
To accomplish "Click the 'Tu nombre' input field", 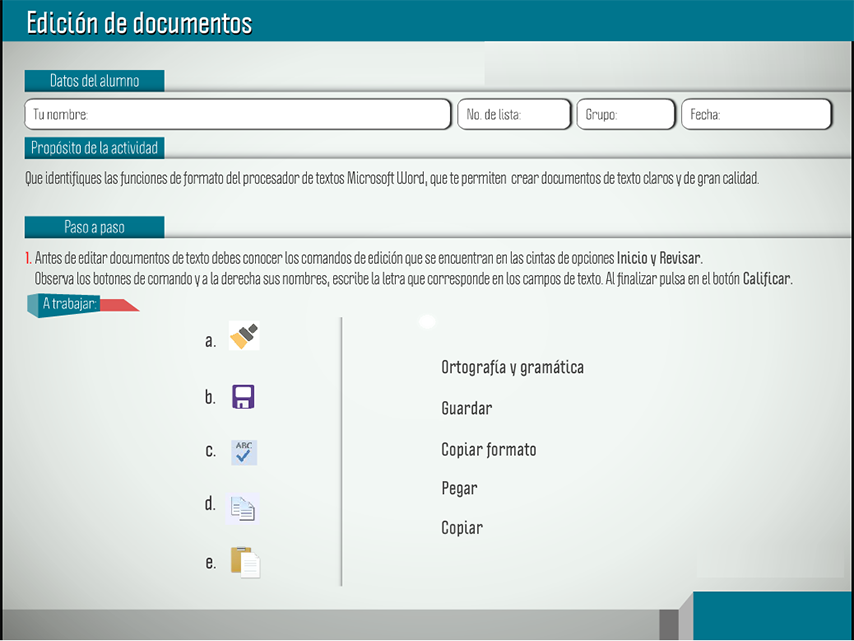I will pos(238,115).
